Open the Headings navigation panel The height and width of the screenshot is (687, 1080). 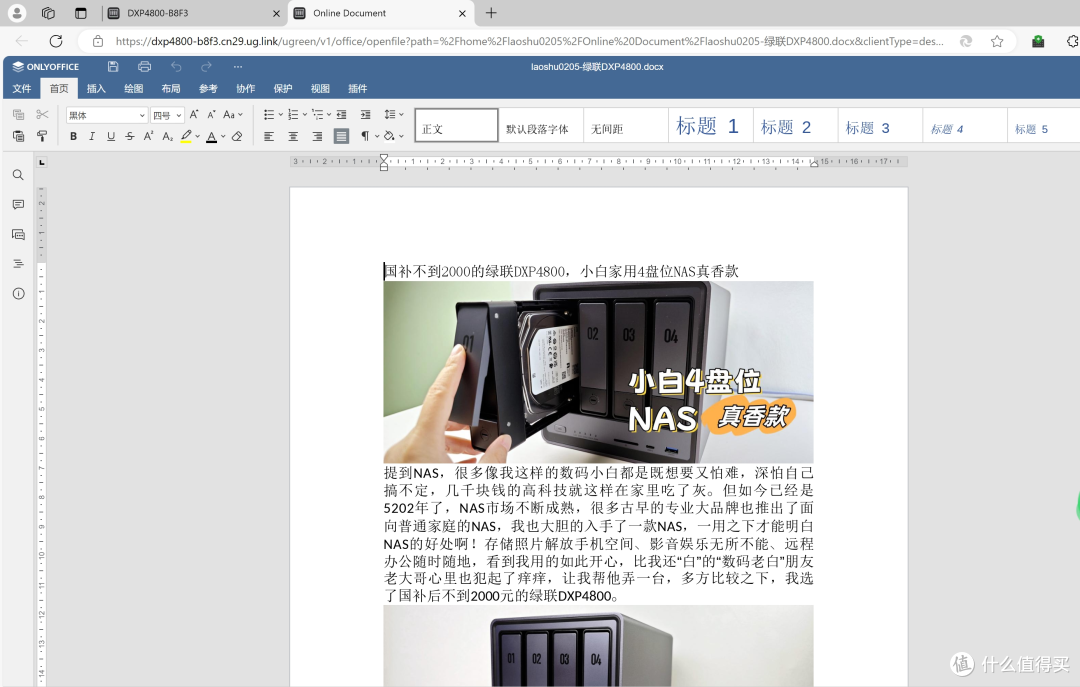19,264
